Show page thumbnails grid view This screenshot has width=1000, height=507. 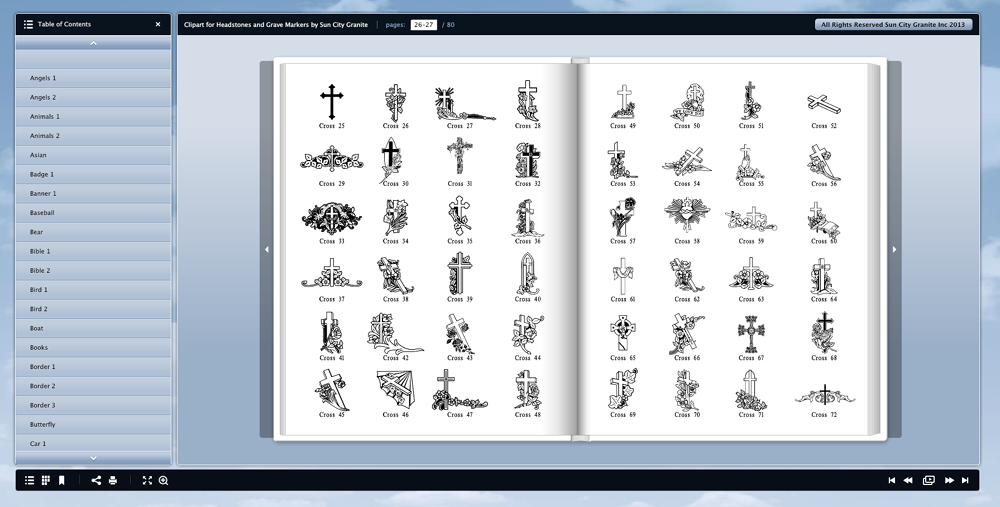click(45, 480)
